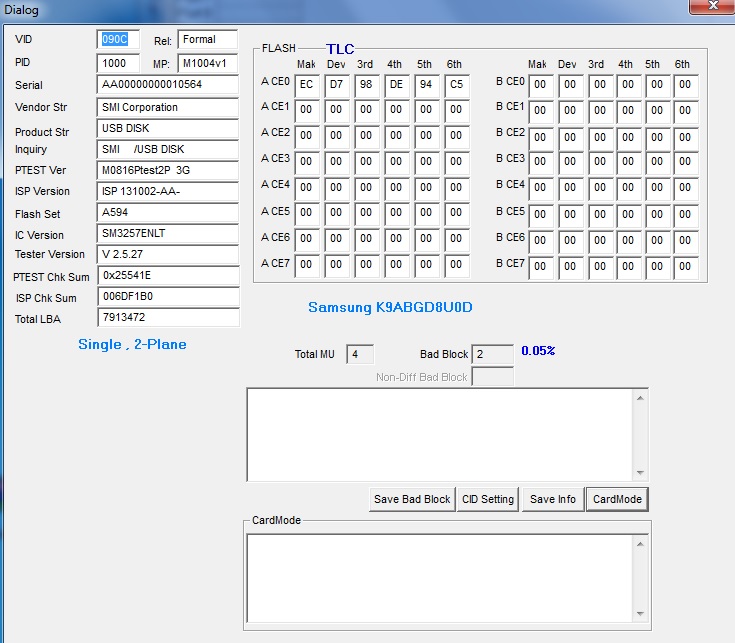Image resolution: width=735 pixels, height=643 pixels.
Task: Click the B CE7 6th cell
Action: pyautogui.click(x=686, y=267)
